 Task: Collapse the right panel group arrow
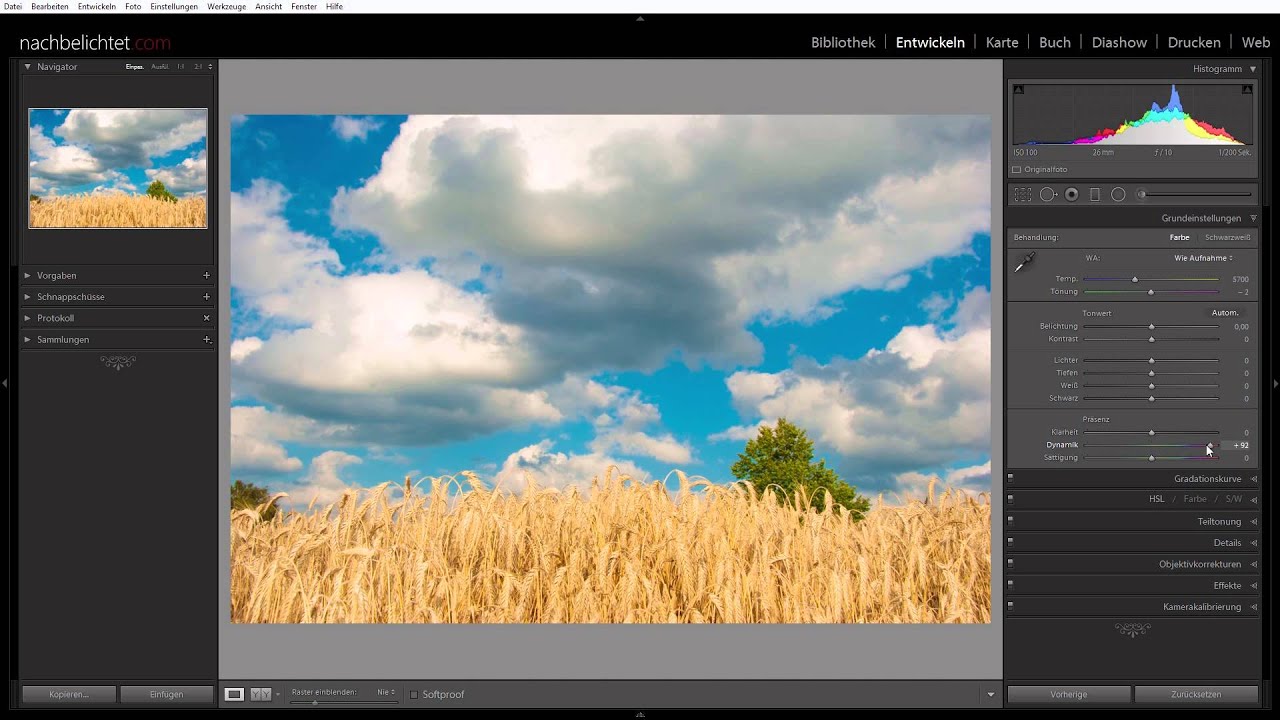(1275, 383)
